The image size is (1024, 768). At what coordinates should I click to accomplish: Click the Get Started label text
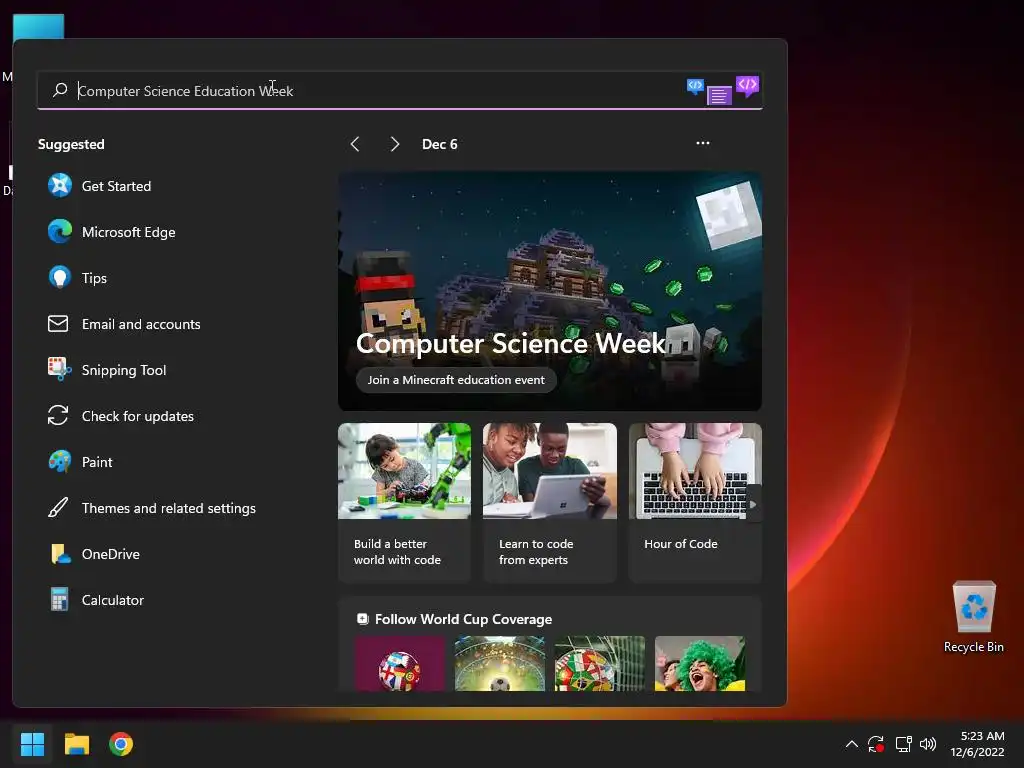tap(116, 186)
